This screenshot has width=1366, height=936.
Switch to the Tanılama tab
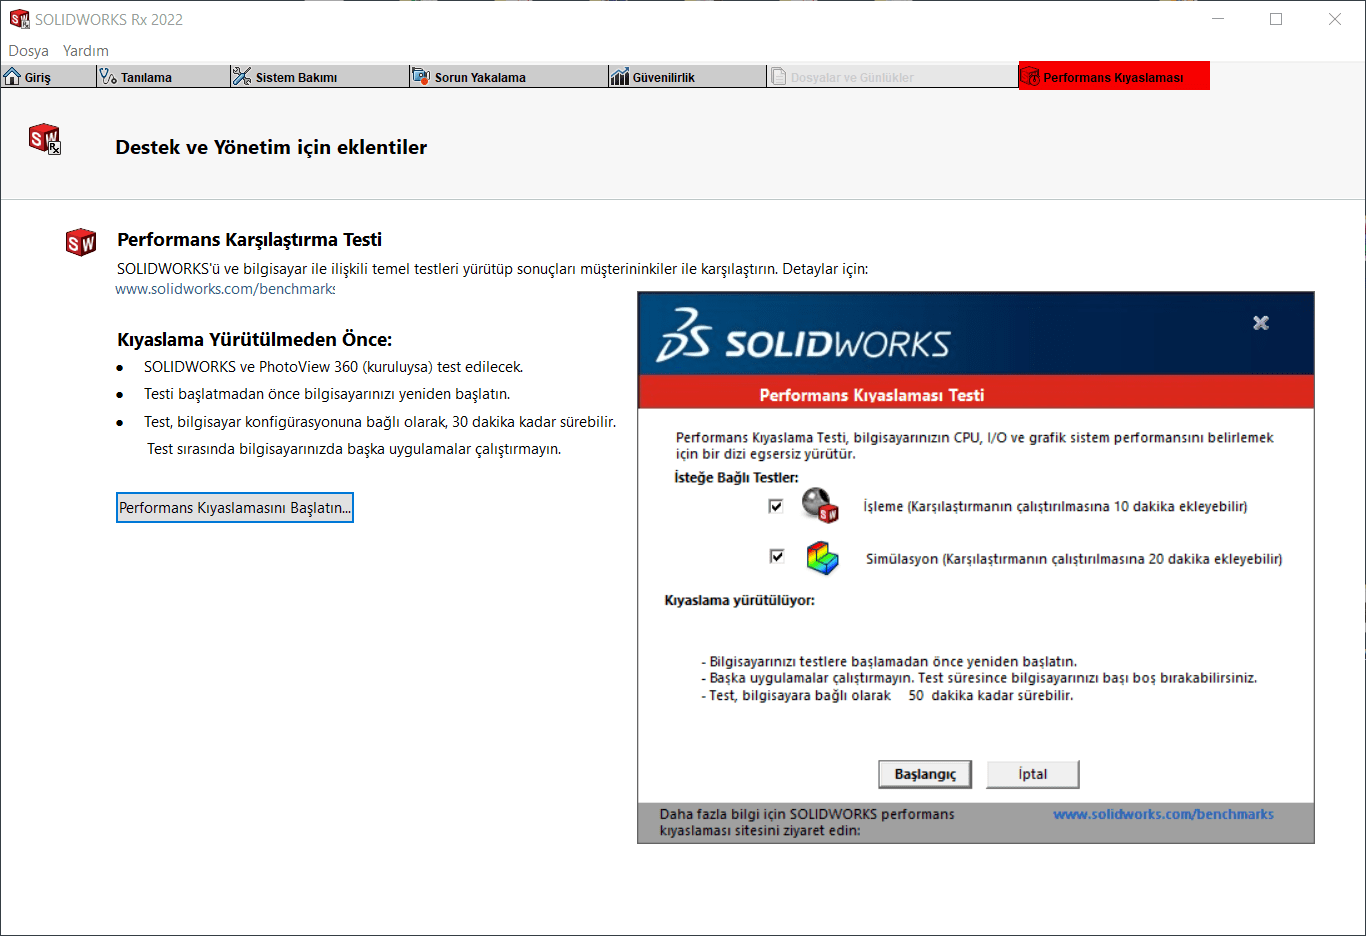click(163, 77)
